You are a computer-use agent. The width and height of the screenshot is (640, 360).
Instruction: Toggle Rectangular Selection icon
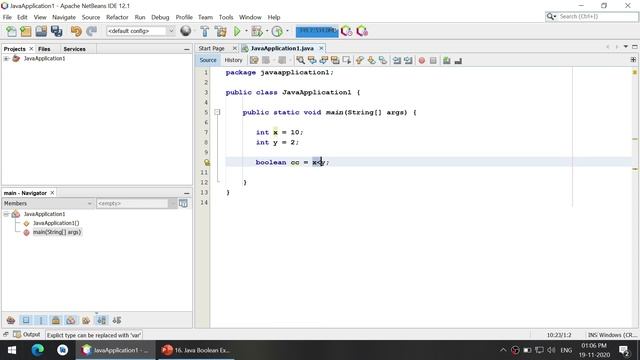(x=347, y=60)
